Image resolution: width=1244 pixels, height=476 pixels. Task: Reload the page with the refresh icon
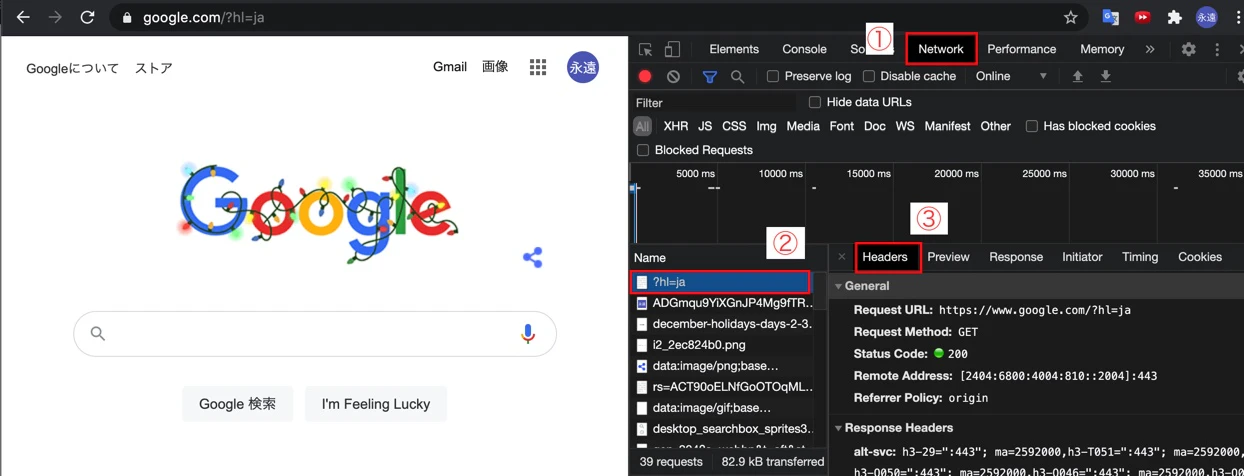click(x=87, y=17)
